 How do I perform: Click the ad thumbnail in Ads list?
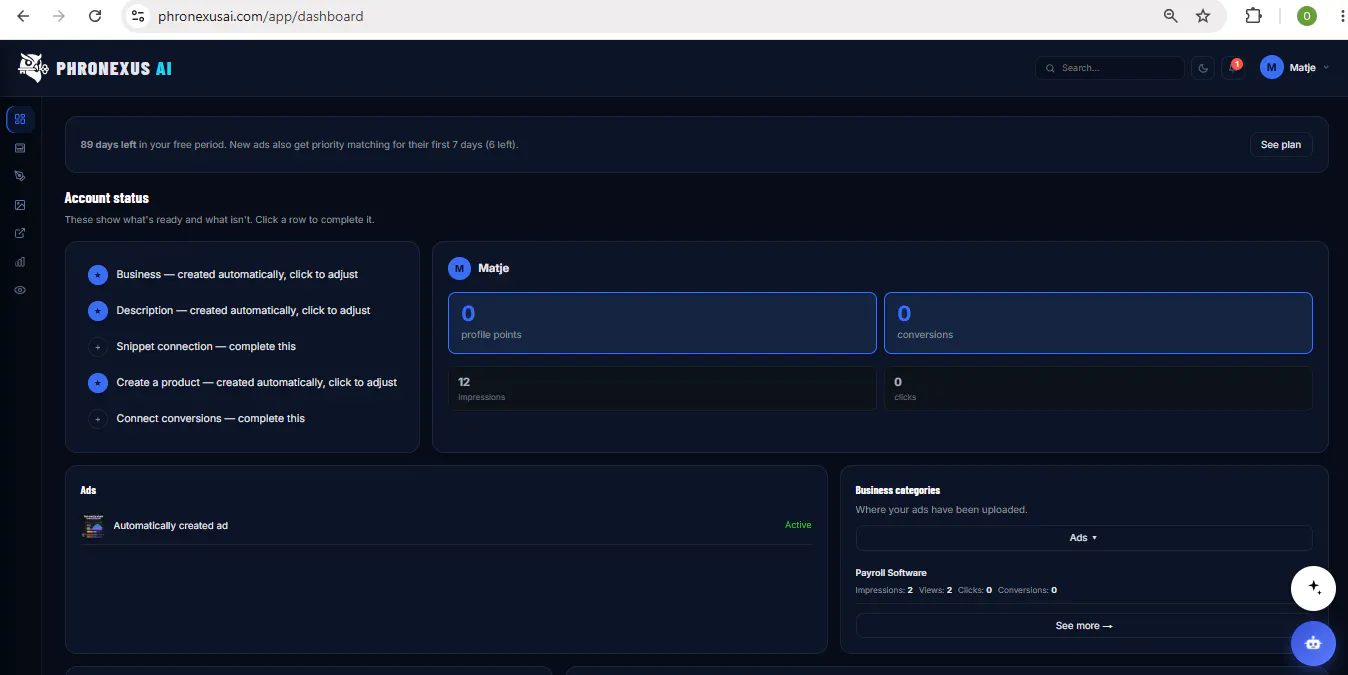(x=93, y=526)
